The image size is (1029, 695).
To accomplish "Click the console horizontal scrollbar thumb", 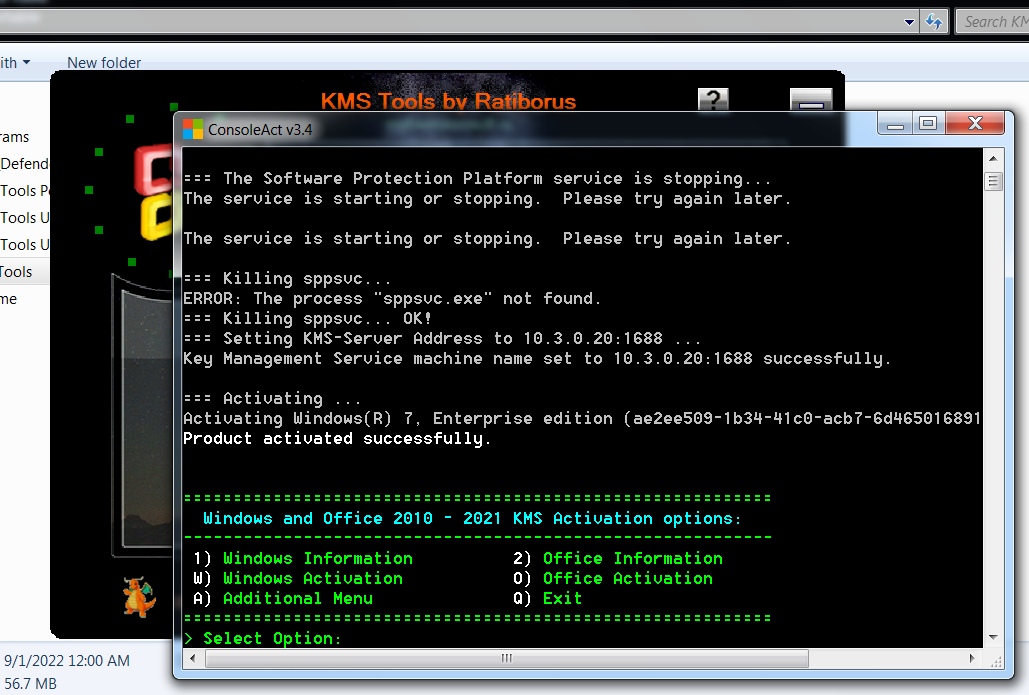I will pyautogui.click(x=507, y=658).
